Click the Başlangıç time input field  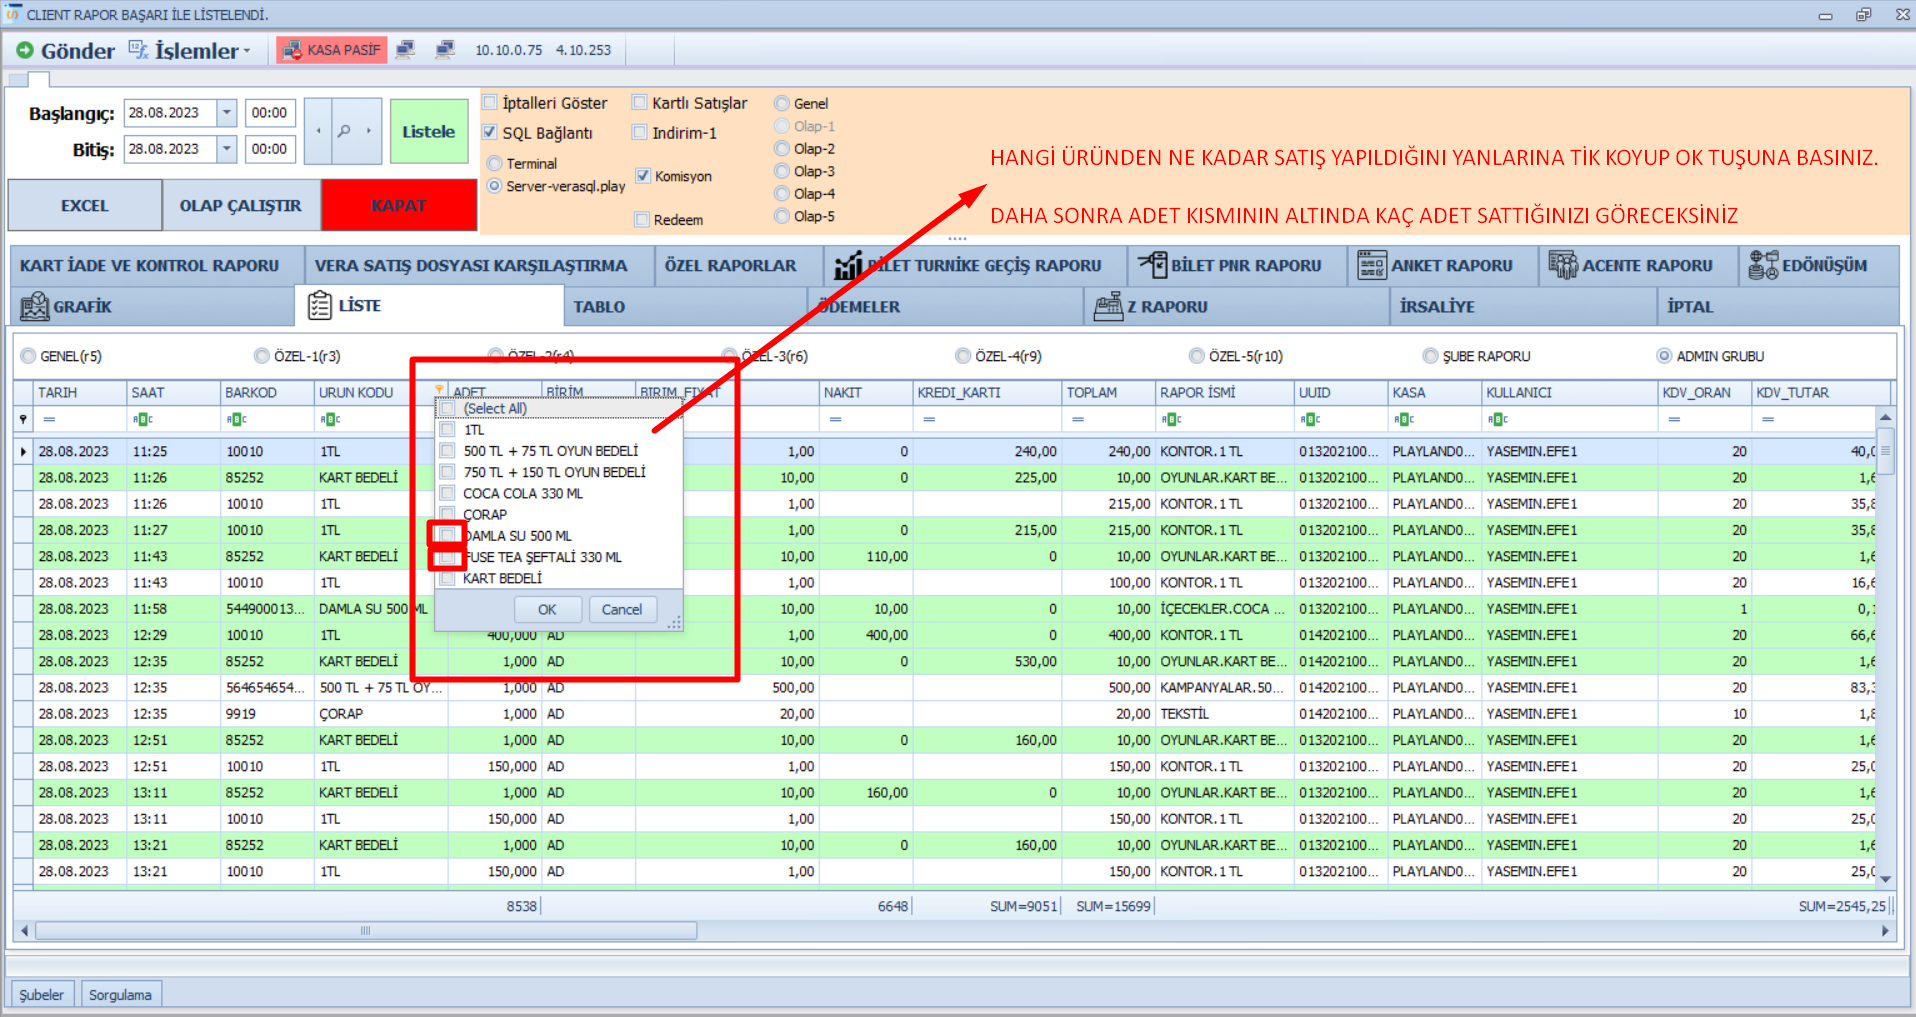(269, 113)
